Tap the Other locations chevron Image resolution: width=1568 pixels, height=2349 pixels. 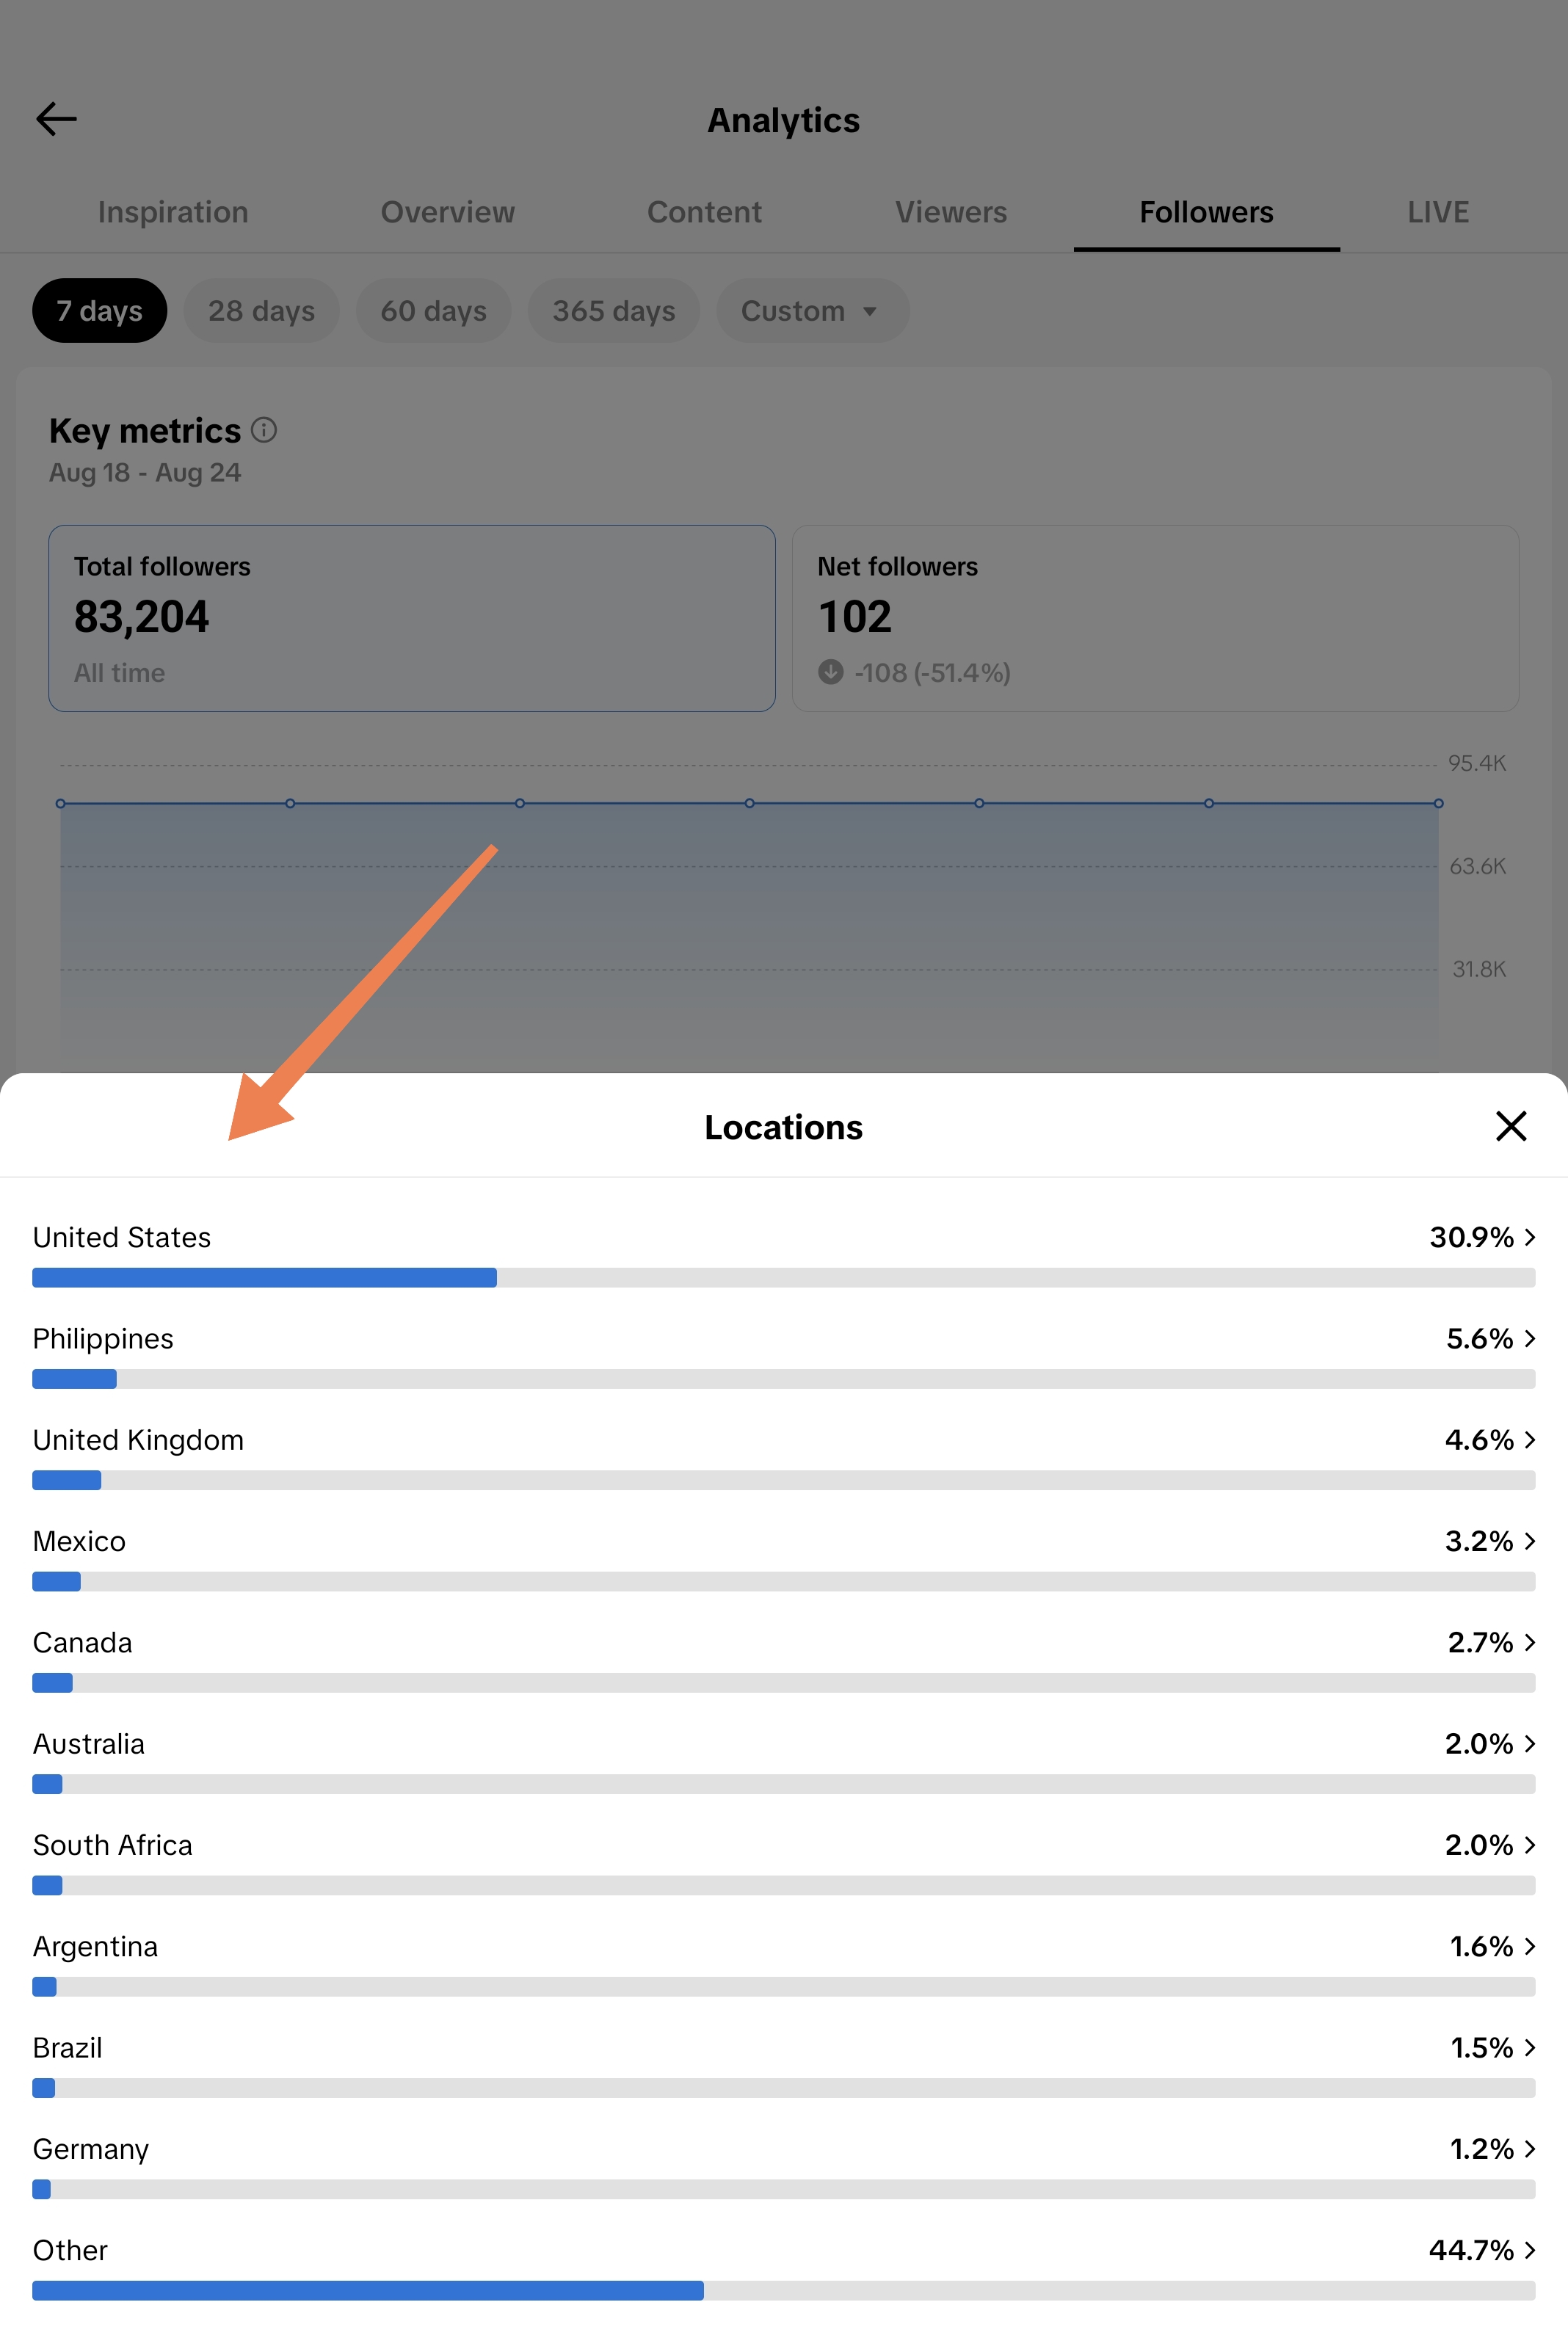coord(1529,2250)
